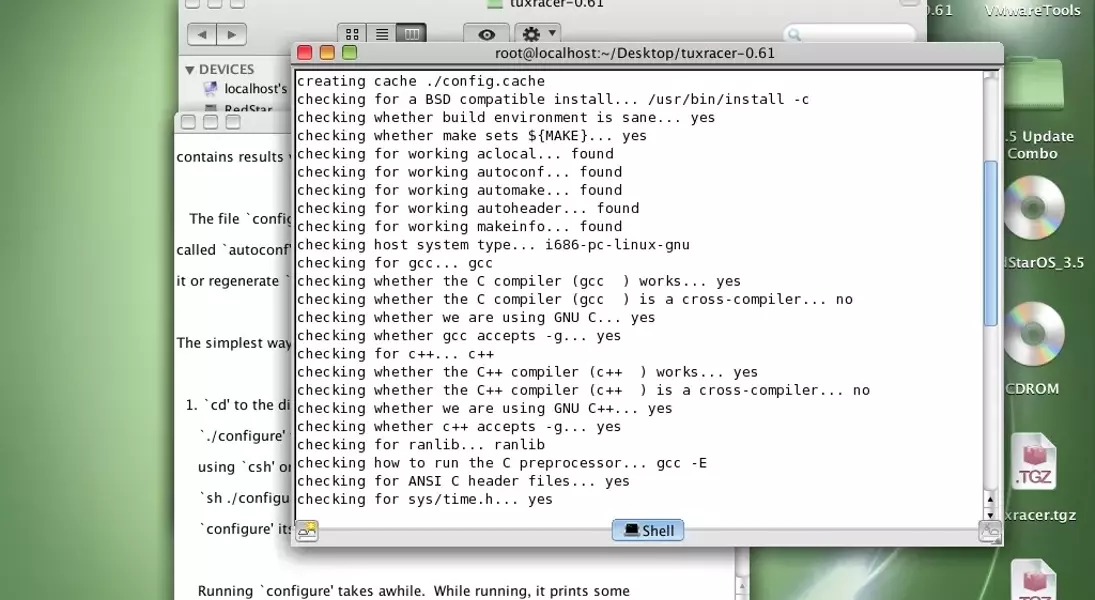Viewport: 1095px width, 600px height.
Task: Select the xracer.tgz archive icon on desktop
Action: pos(1034,461)
